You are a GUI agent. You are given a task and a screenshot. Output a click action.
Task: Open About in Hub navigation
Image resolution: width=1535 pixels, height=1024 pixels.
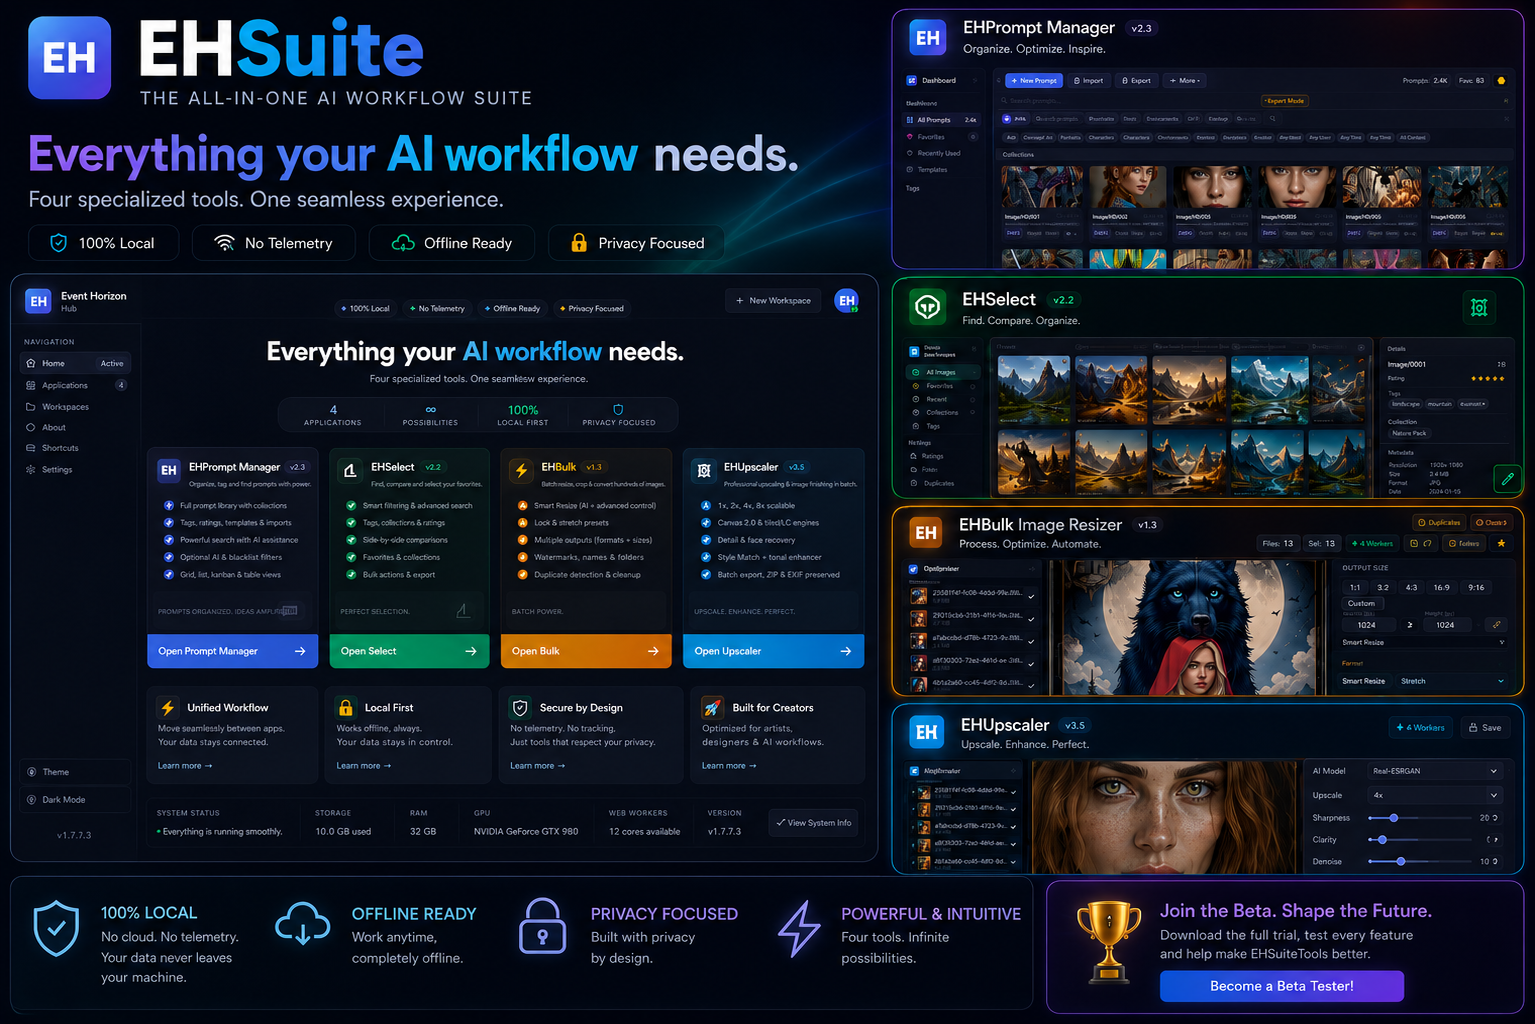tap(75, 427)
